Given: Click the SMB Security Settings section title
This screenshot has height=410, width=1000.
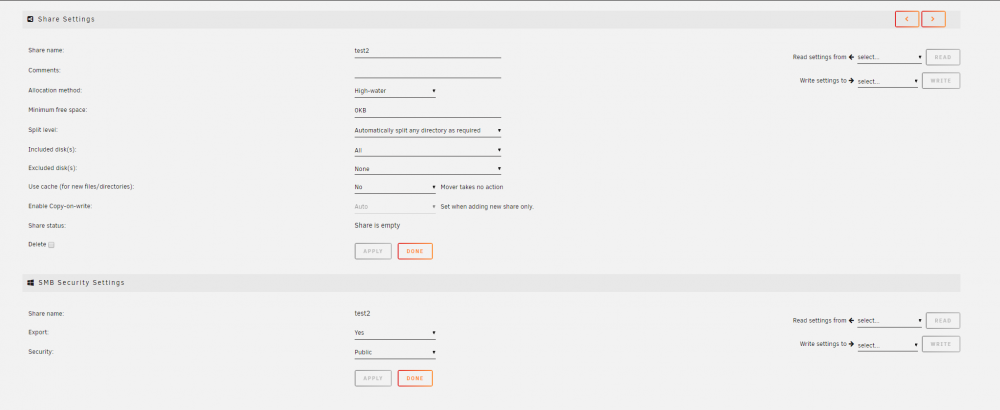Looking at the screenshot, I should point(82,282).
